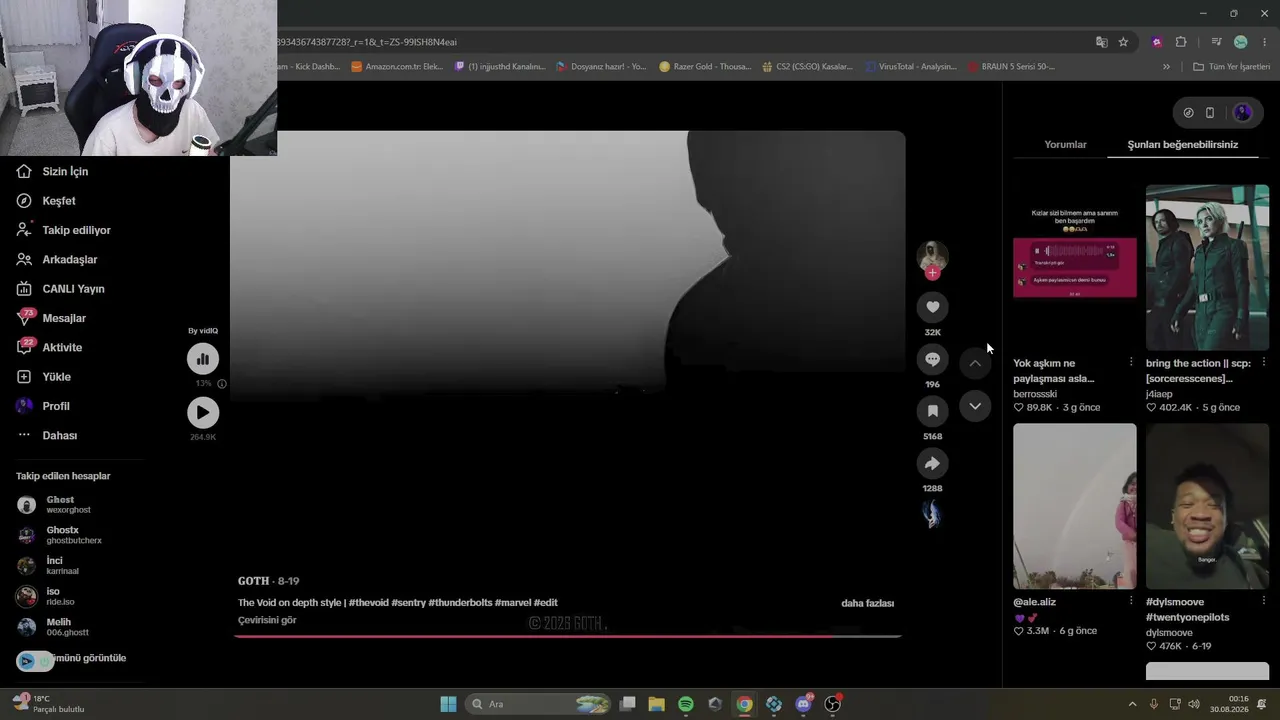The width and height of the screenshot is (1280, 720).
Task: Like the video with heart icon
Action: click(x=932, y=307)
